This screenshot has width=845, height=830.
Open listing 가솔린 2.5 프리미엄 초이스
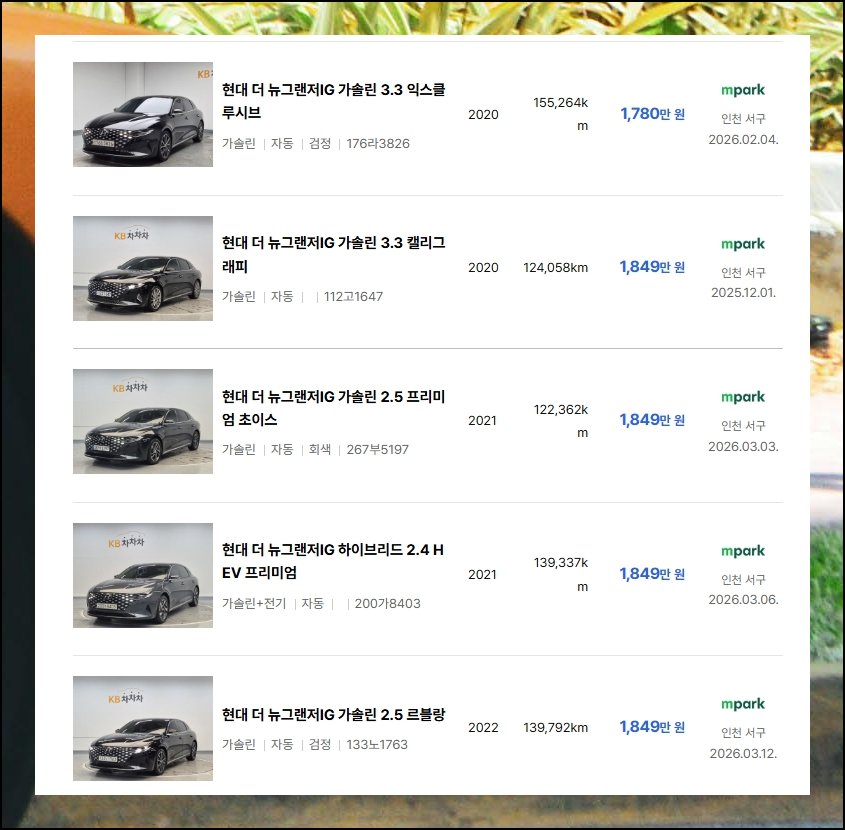pyautogui.click(x=334, y=408)
